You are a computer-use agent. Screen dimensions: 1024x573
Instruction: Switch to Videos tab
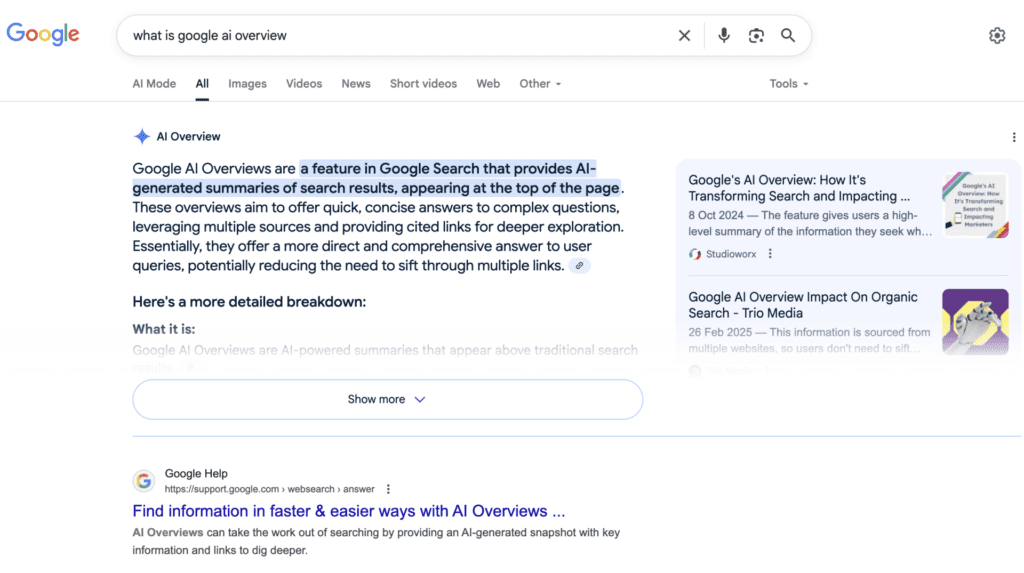pos(304,84)
